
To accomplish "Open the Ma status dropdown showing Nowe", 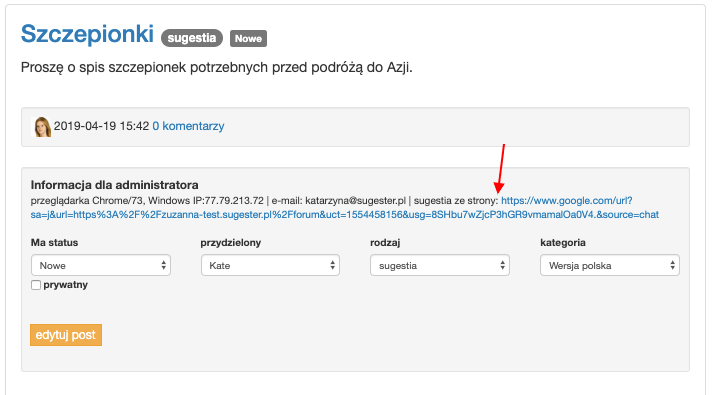I will point(101,265).
